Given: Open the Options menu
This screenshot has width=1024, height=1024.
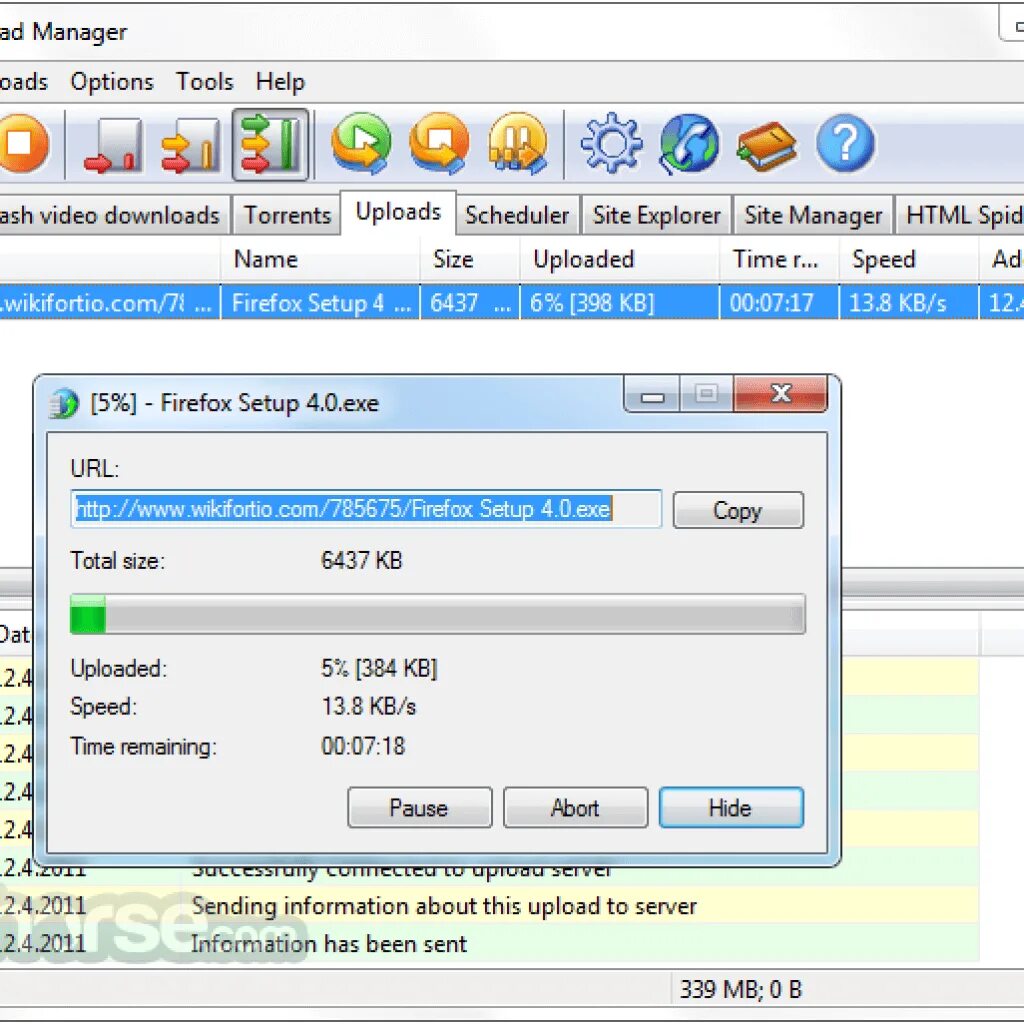Looking at the screenshot, I should [x=112, y=82].
